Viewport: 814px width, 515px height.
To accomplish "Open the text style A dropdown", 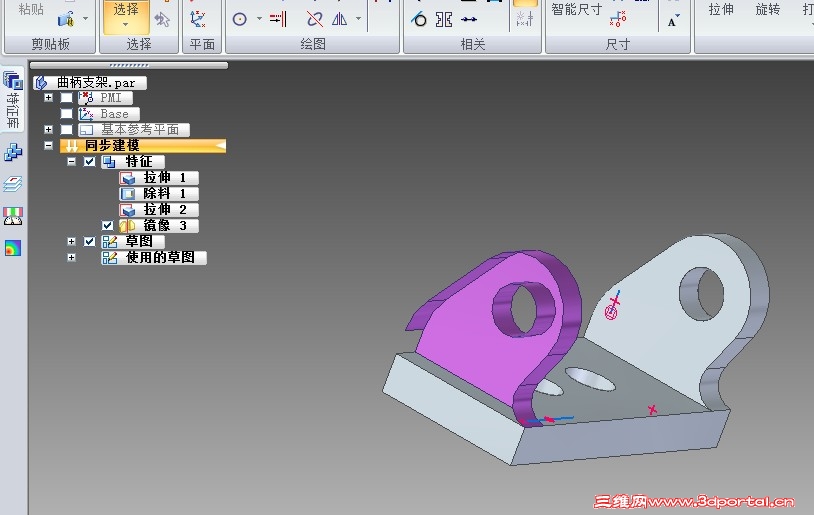I will pos(673,21).
